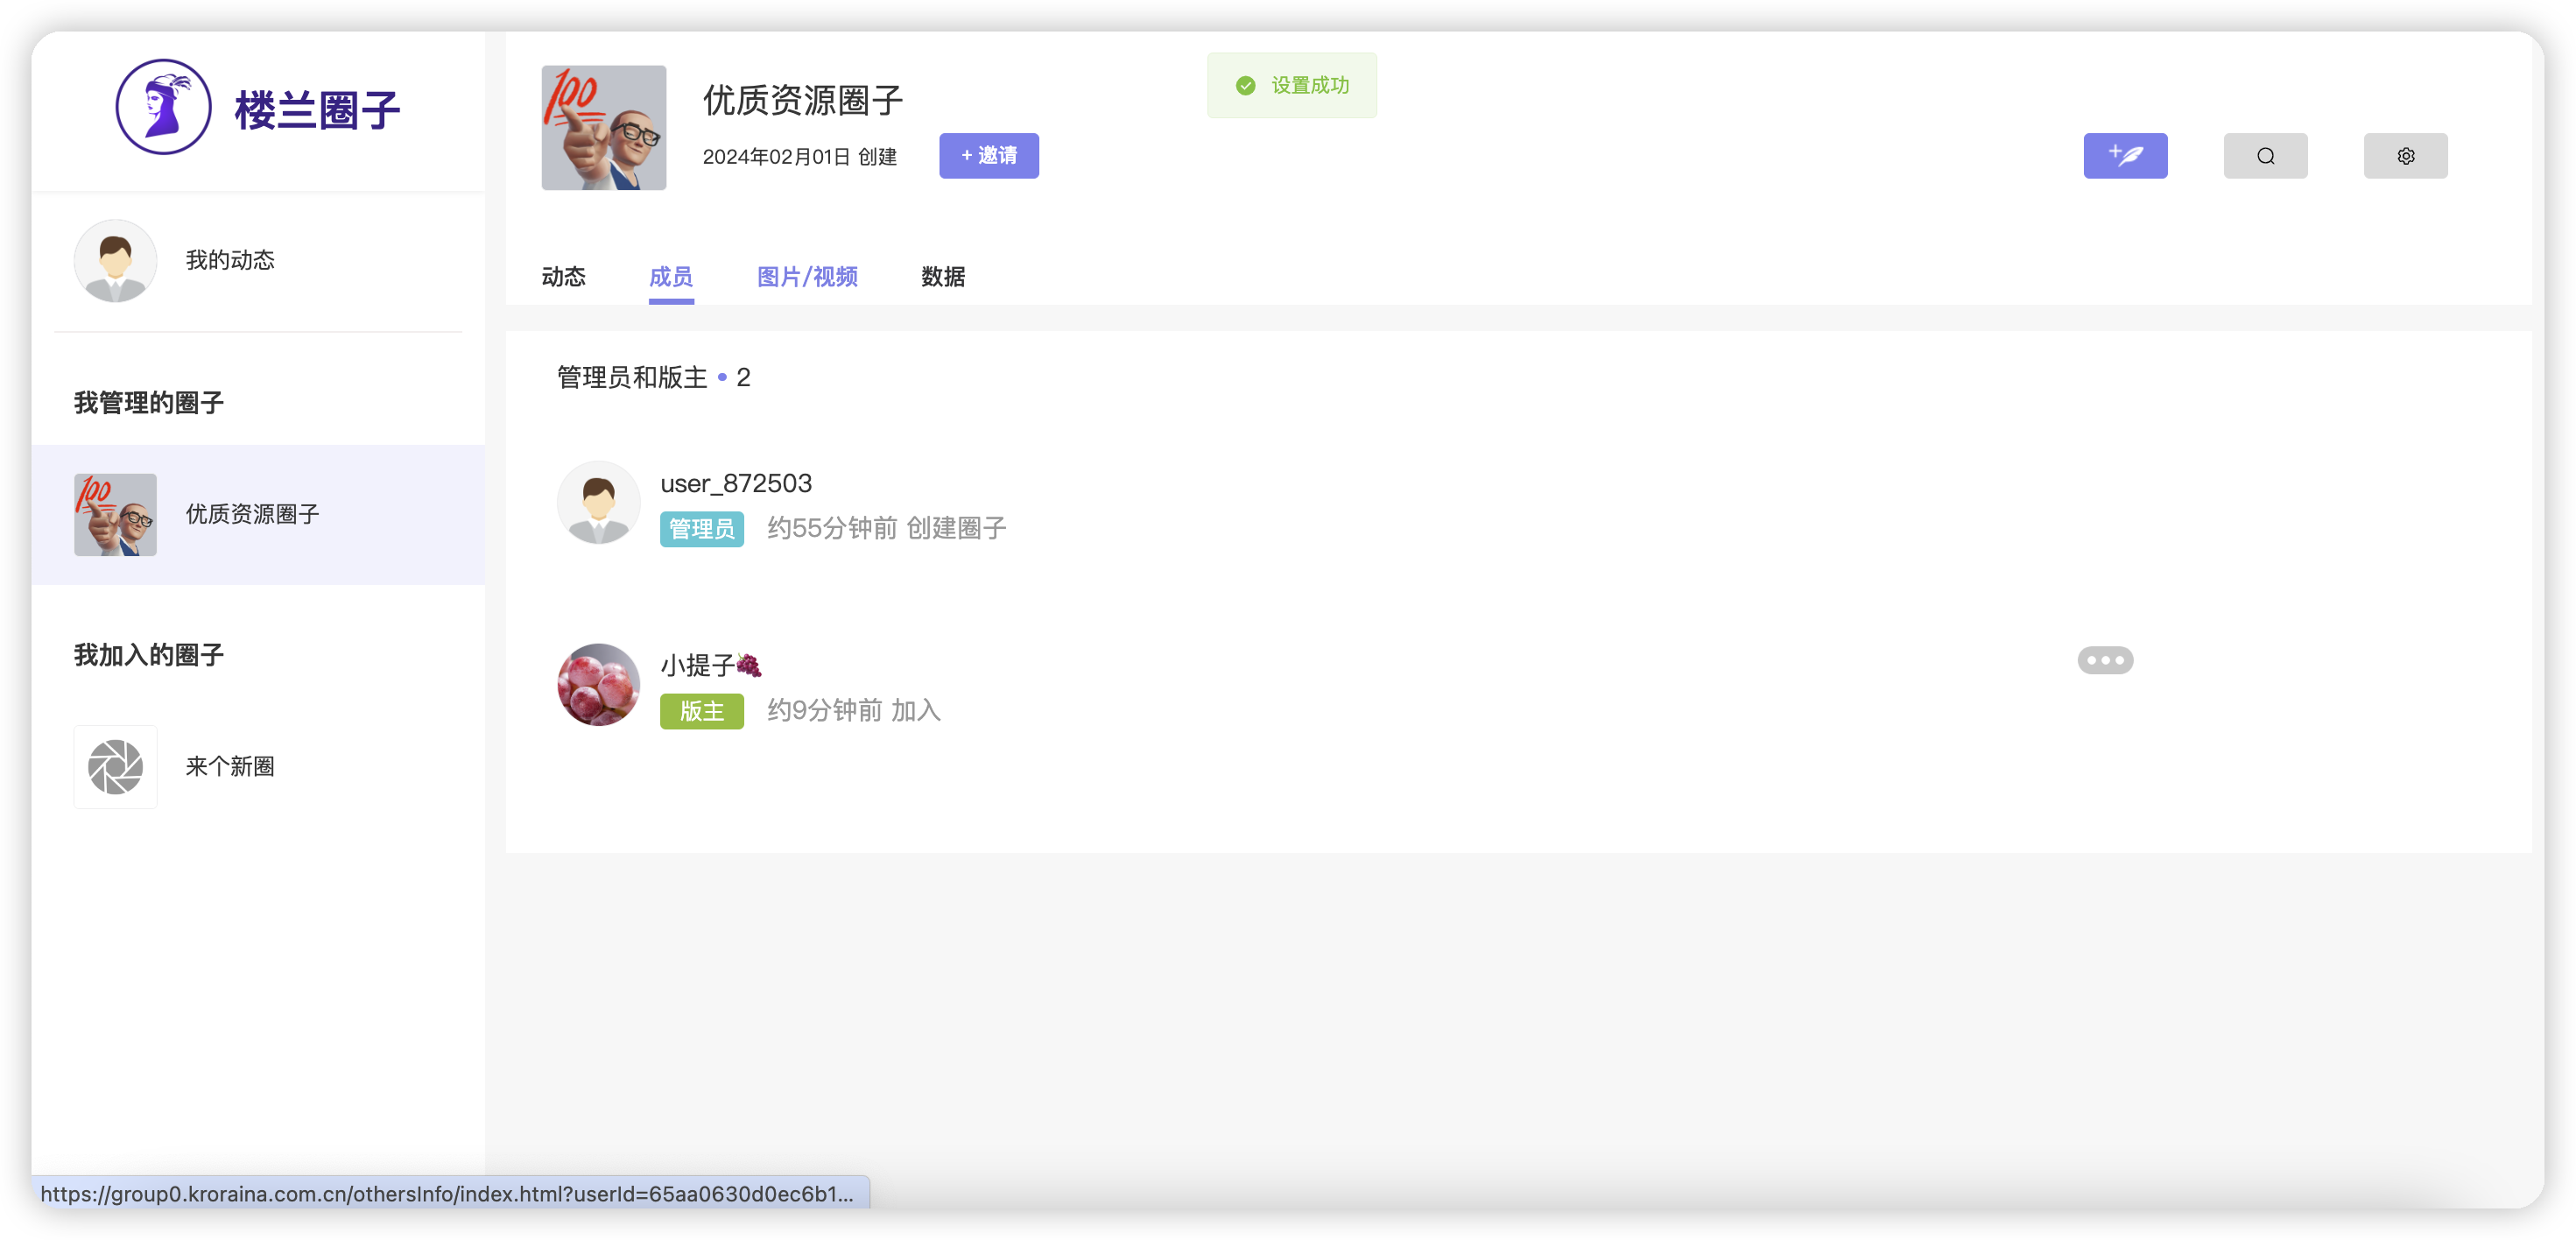Click the 约9分钟前 加入 text
Screen dimensions: 2576x1240
[x=854, y=710]
